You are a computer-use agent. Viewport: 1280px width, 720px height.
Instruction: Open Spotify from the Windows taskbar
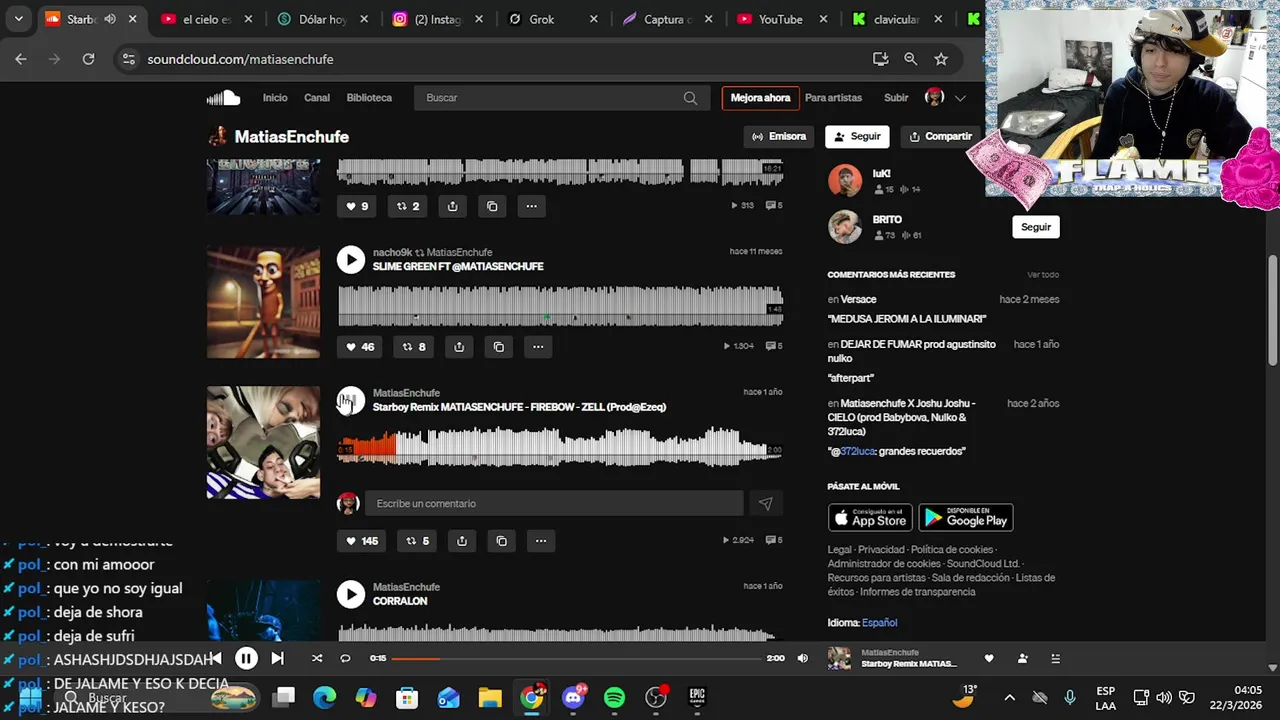point(614,697)
